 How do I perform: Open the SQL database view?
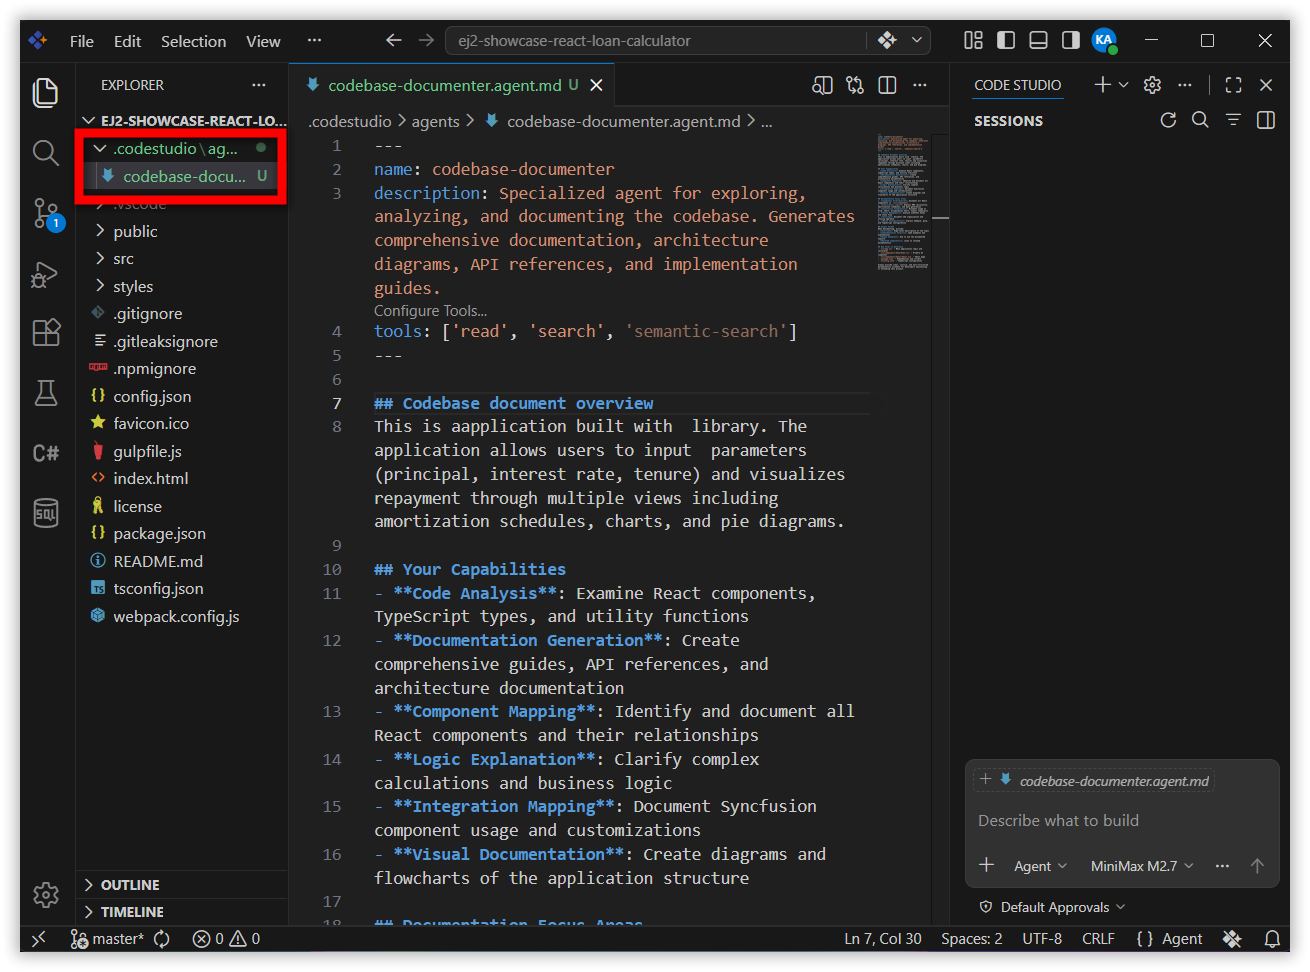pyautogui.click(x=46, y=513)
